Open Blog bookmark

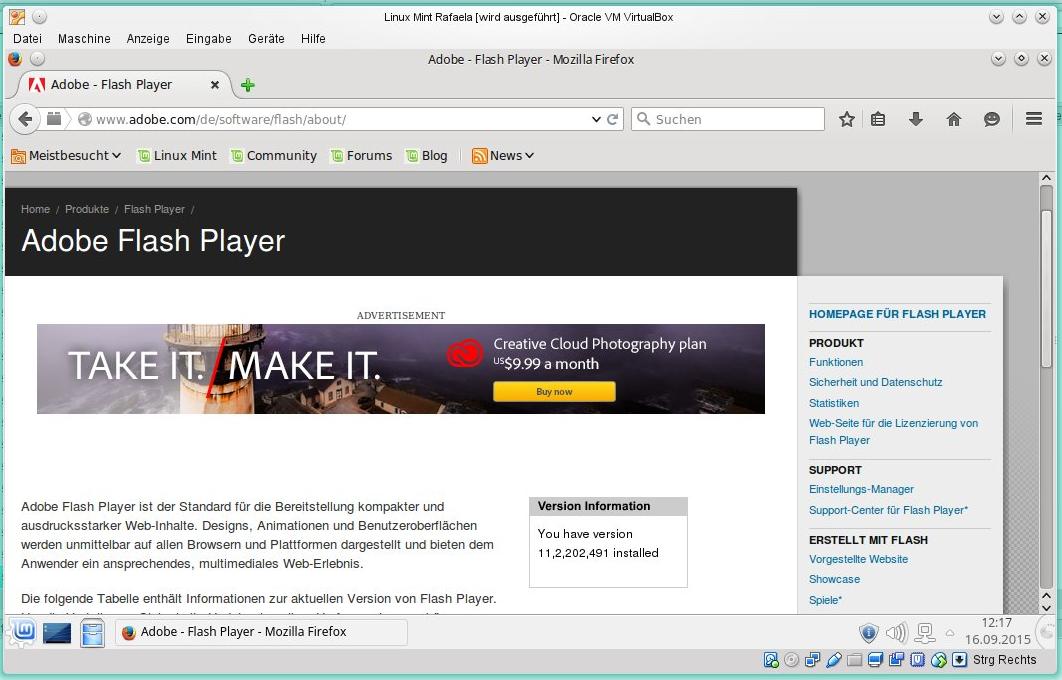(427, 156)
